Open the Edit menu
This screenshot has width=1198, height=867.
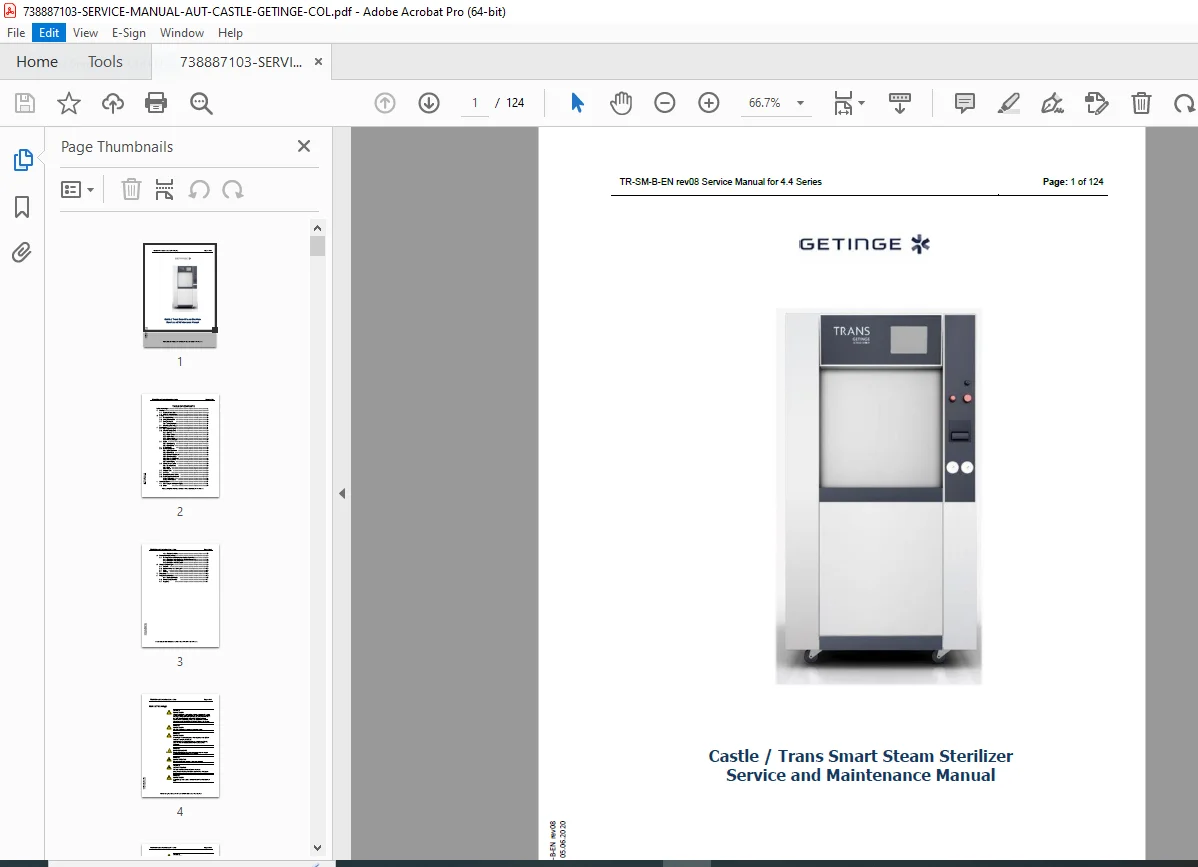(49, 33)
